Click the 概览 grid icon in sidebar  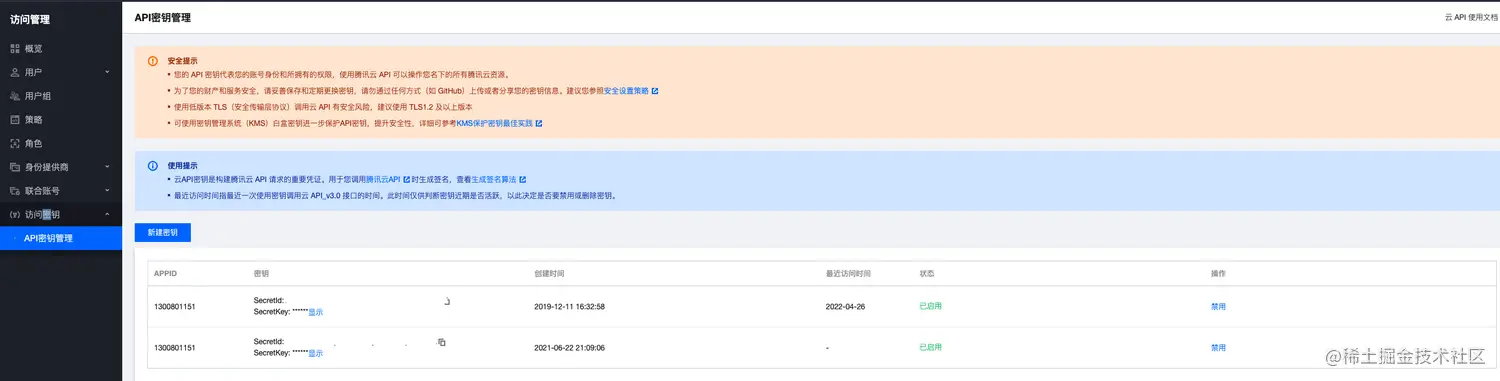click(x=14, y=48)
